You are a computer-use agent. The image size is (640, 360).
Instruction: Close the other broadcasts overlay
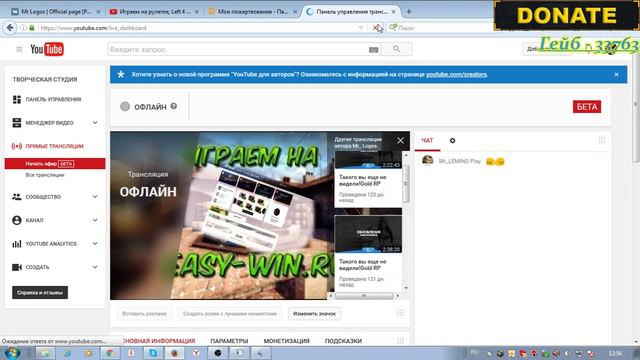[x=400, y=140]
